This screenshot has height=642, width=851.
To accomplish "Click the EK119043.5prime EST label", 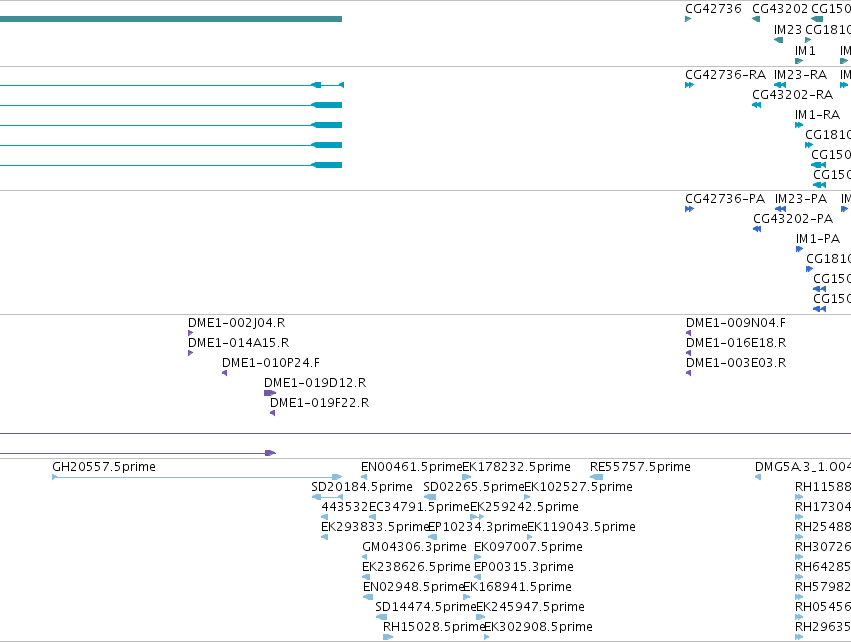I will point(581,527).
